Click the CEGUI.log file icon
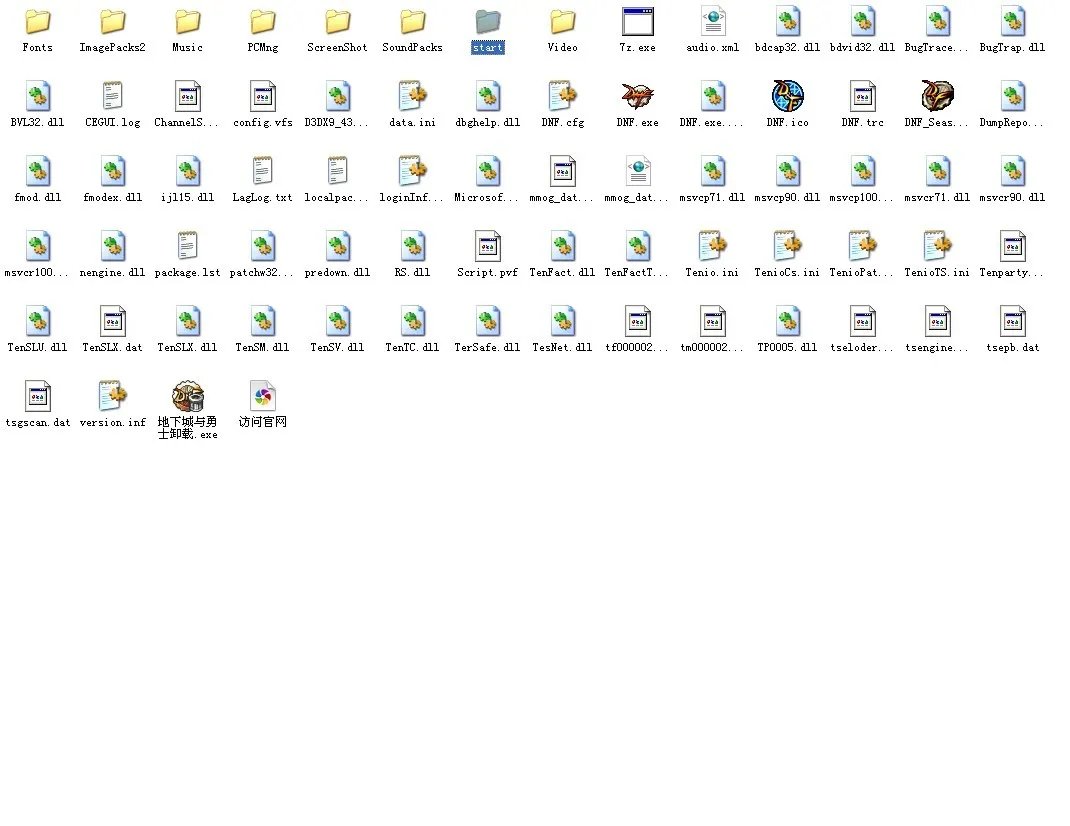Image resolution: width=1070 pixels, height=826 pixels. coord(112,97)
